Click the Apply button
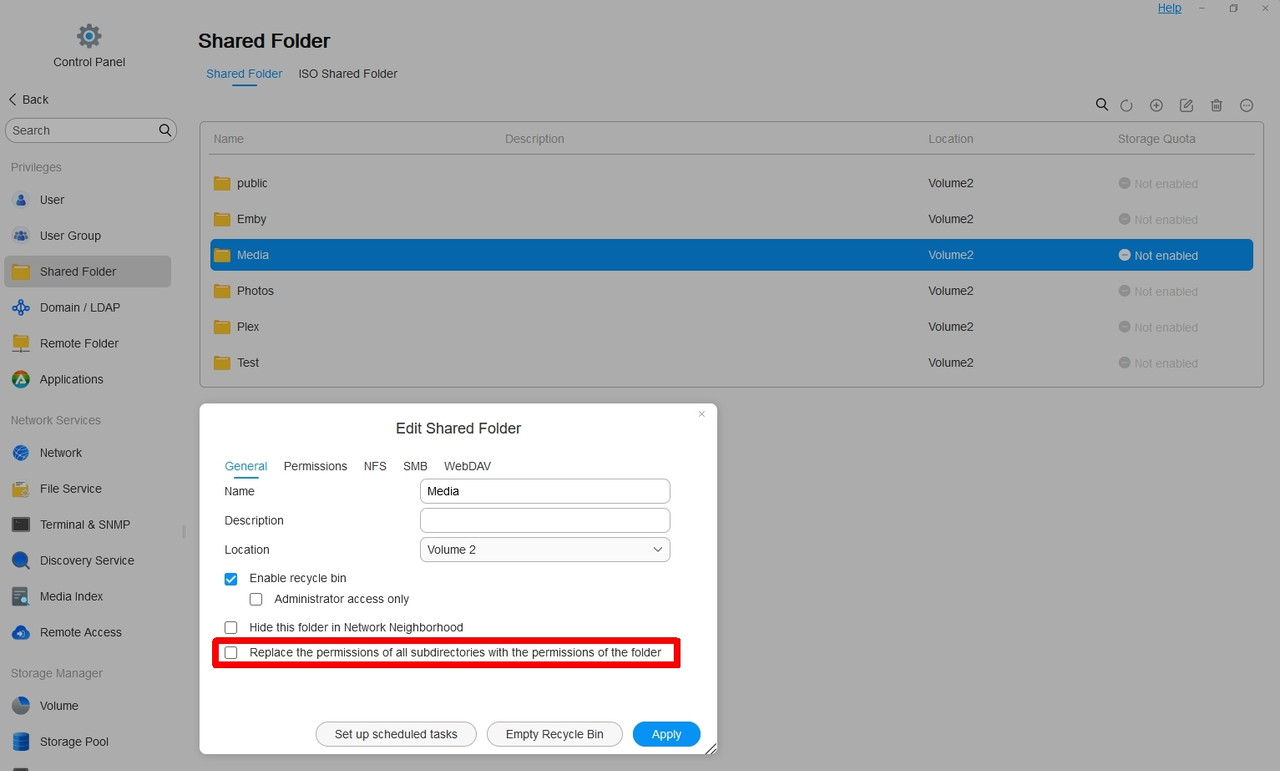Viewport: 1280px width, 771px height. coord(667,734)
